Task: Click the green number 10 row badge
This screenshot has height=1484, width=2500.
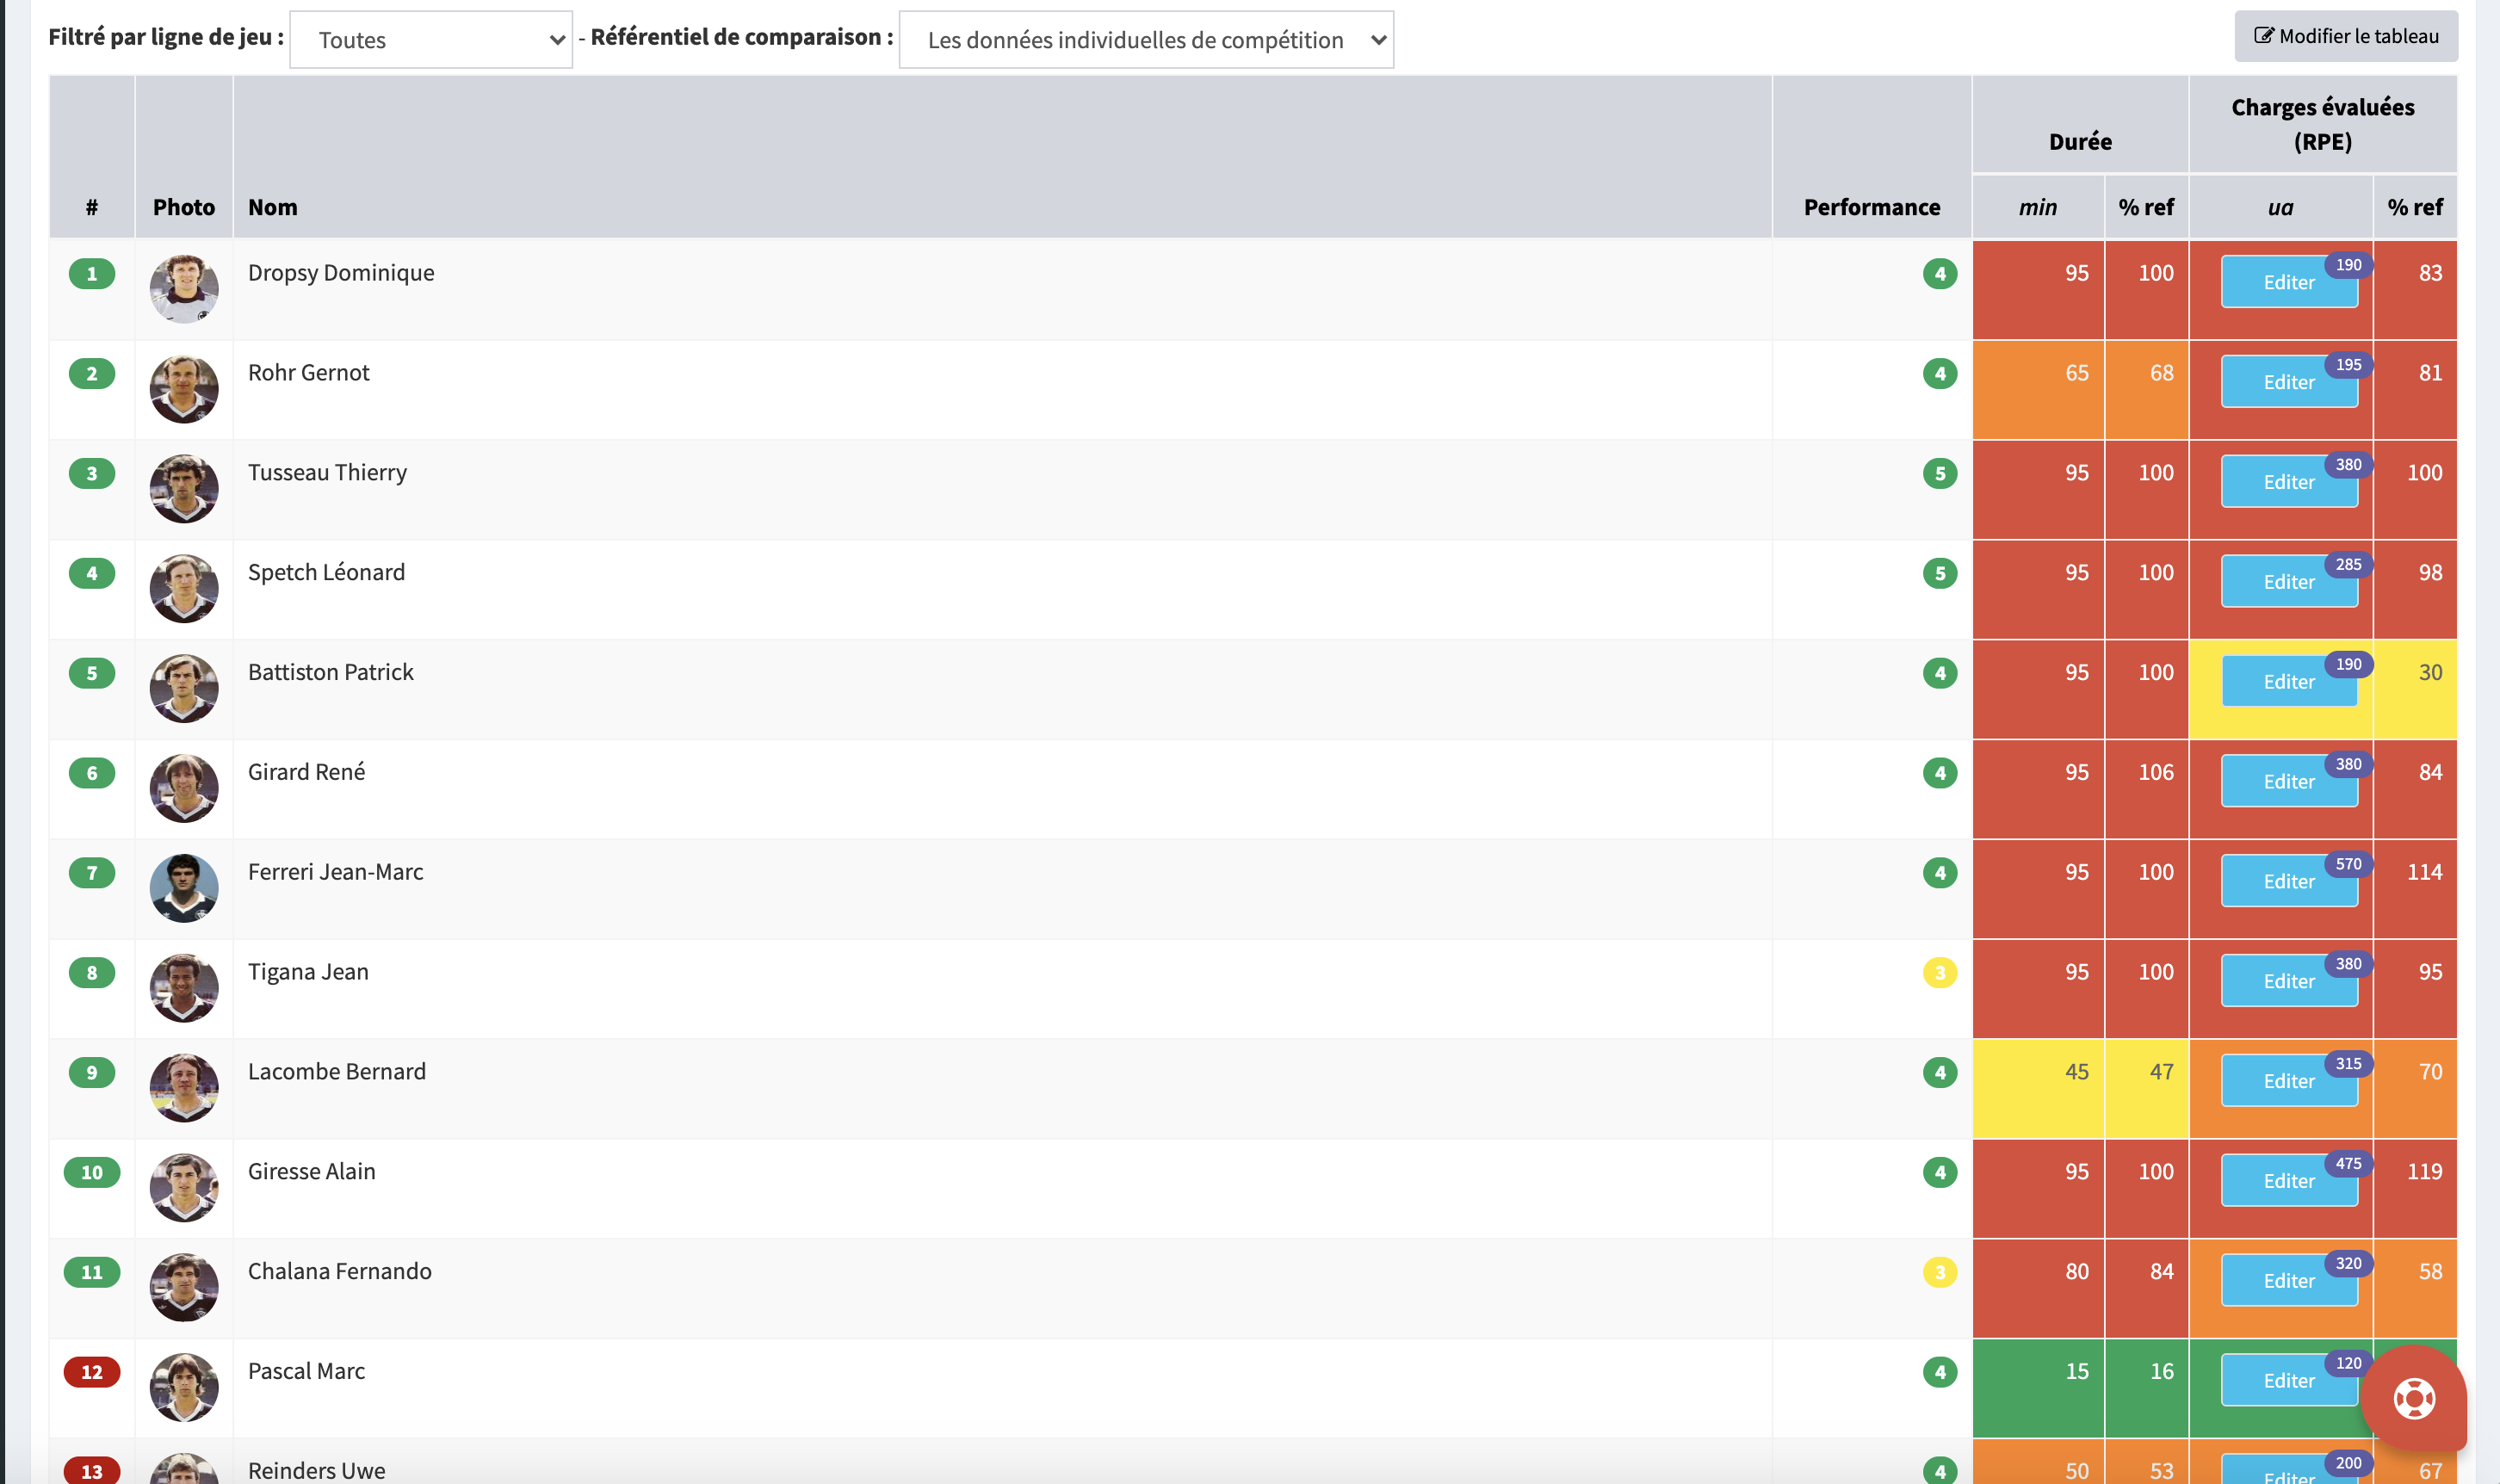Action: pos(92,1172)
